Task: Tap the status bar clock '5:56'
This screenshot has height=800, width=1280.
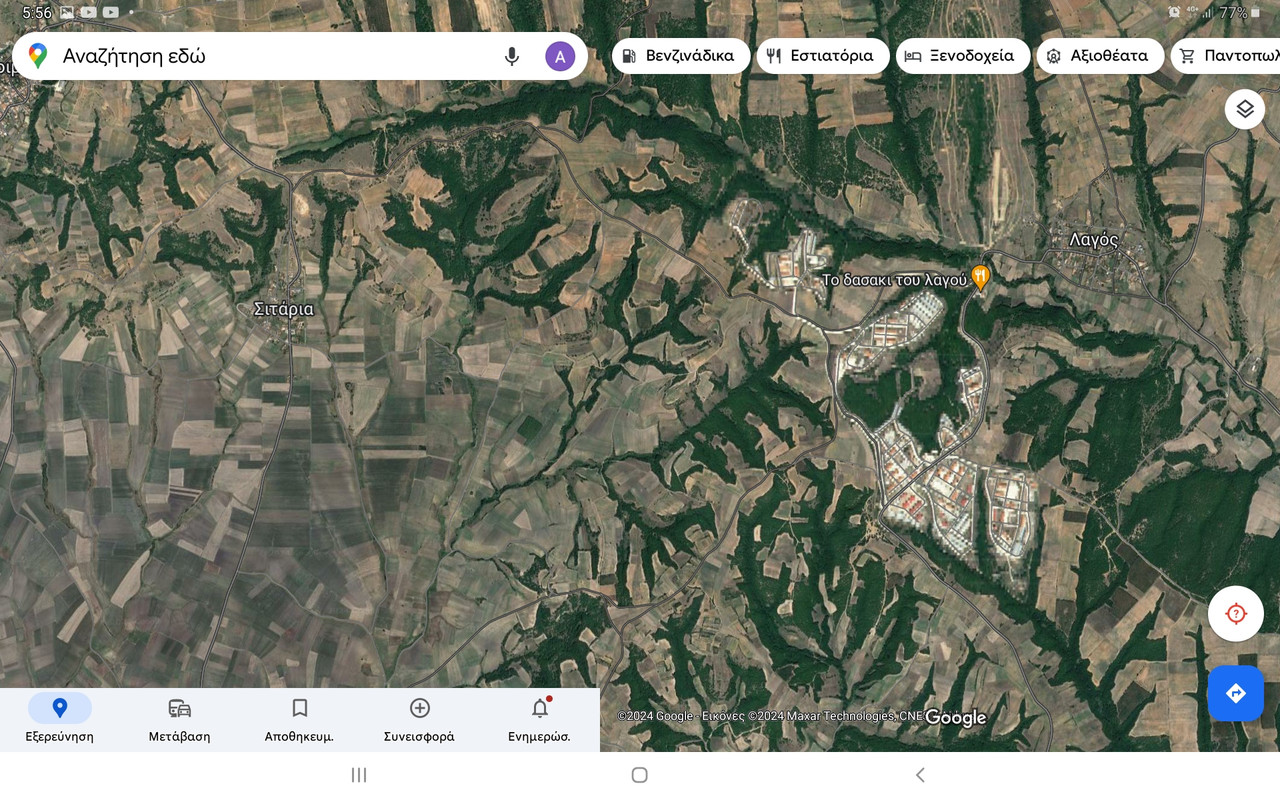Action: pos(37,13)
